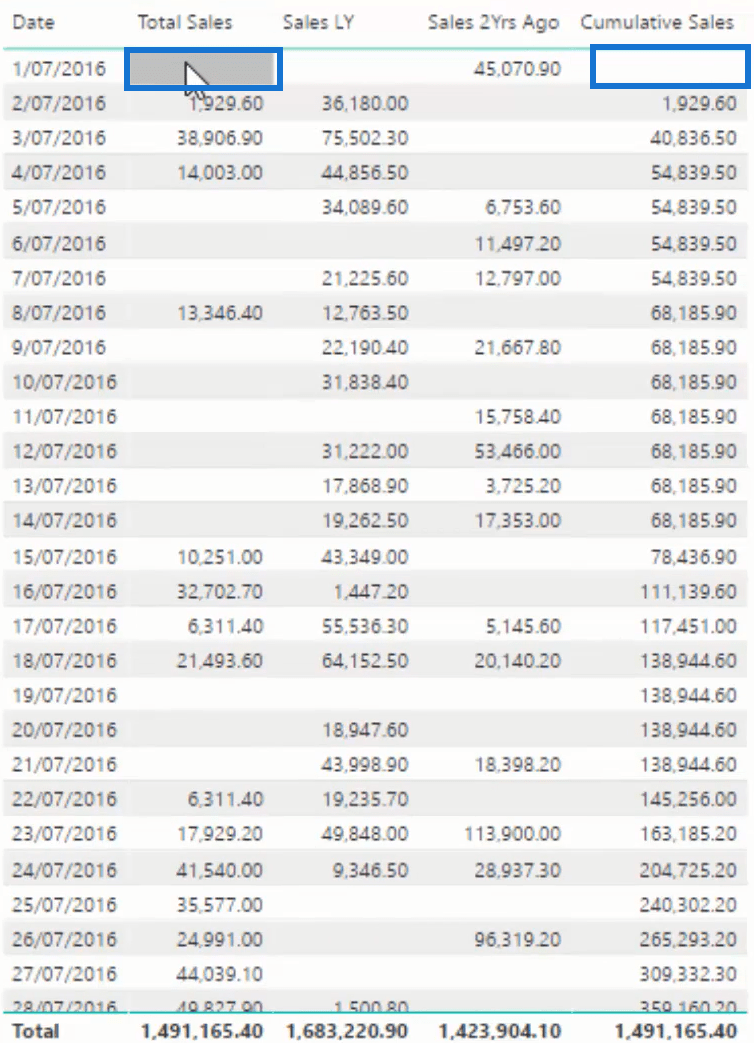
Task: Select the 64,152.50 Sales LY value
Action: click(364, 661)
